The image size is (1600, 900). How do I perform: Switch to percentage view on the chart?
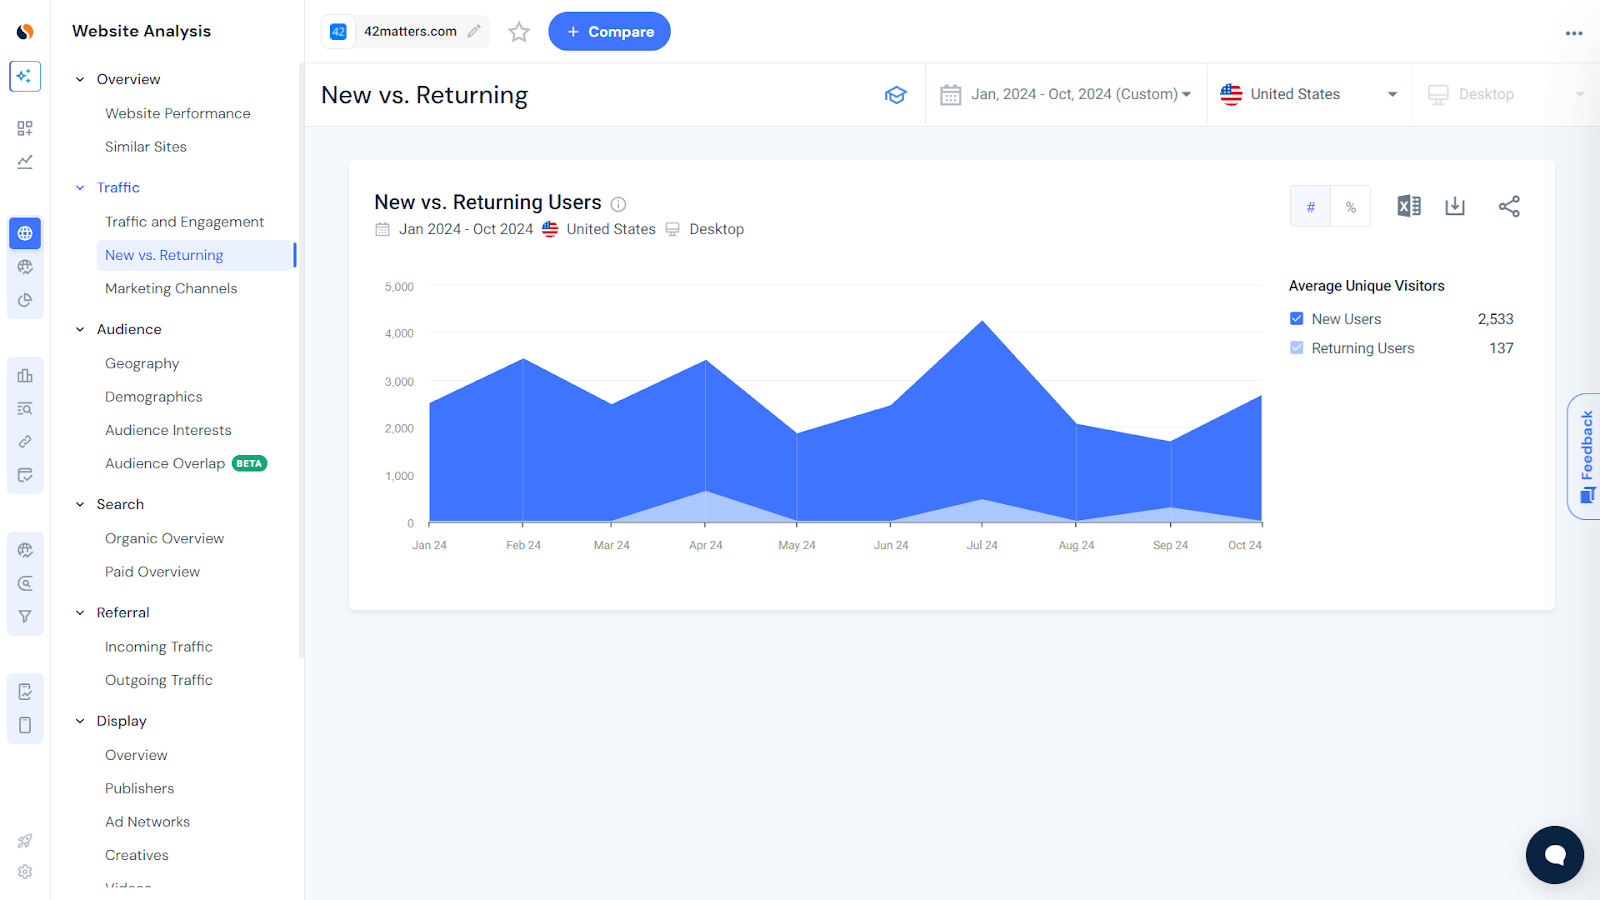1350,206
